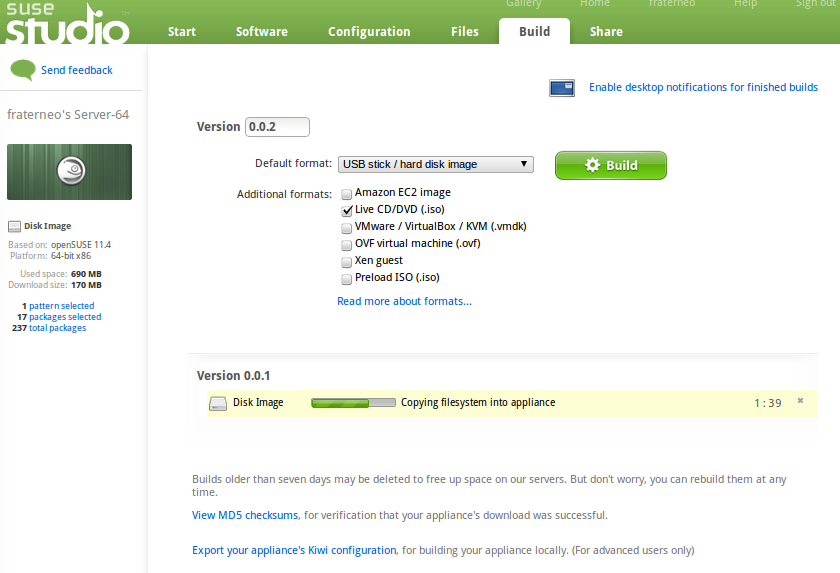Click the 690 MB used space value
This screenshot has width=840, height=573.
click(x=86, y=274)
